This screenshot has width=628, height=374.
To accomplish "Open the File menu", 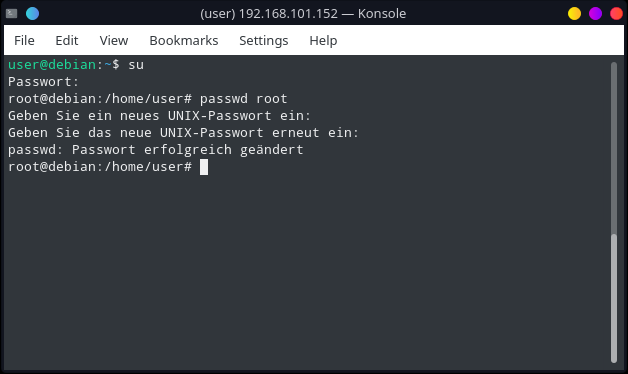I will (24, 40).
